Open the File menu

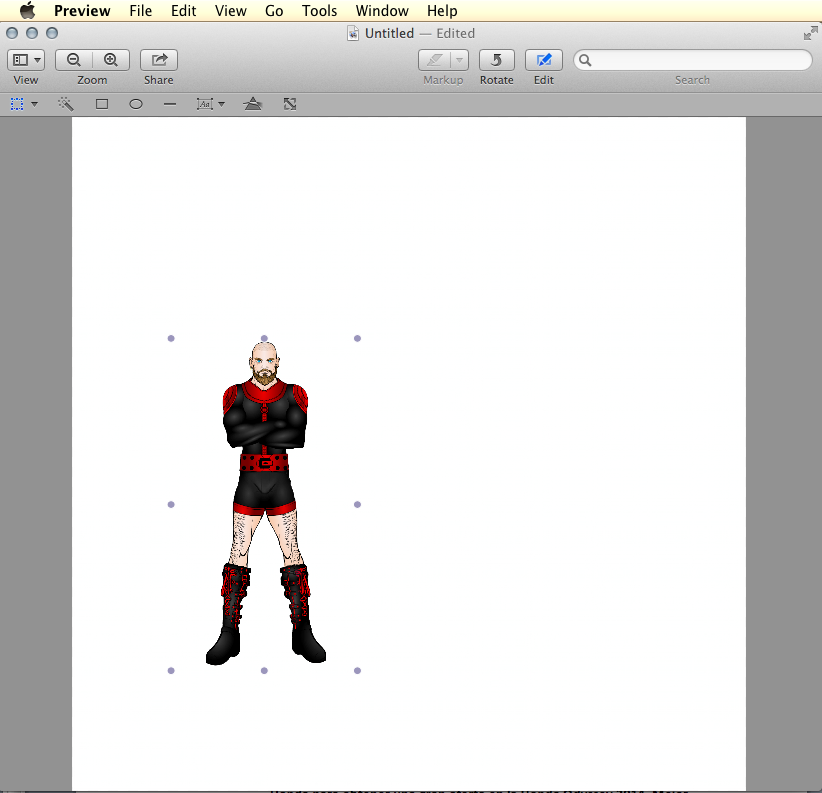click(x=140, y=11)
